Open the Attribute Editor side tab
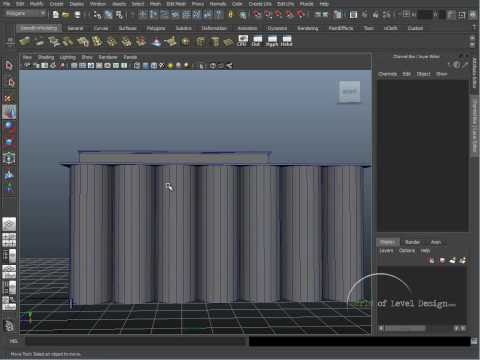The width and height of the screenshot is (480, 360). pos(474,73)
